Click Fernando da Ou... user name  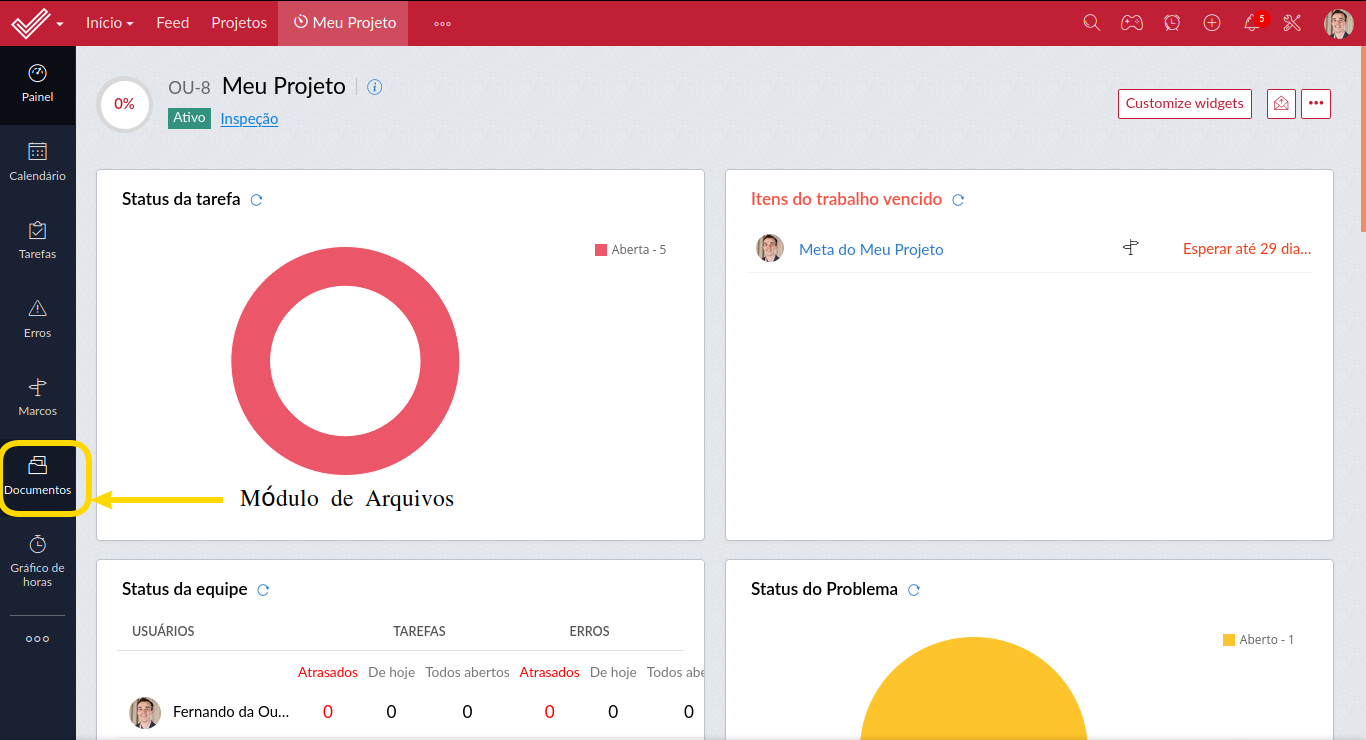click(x=231, y=712)
